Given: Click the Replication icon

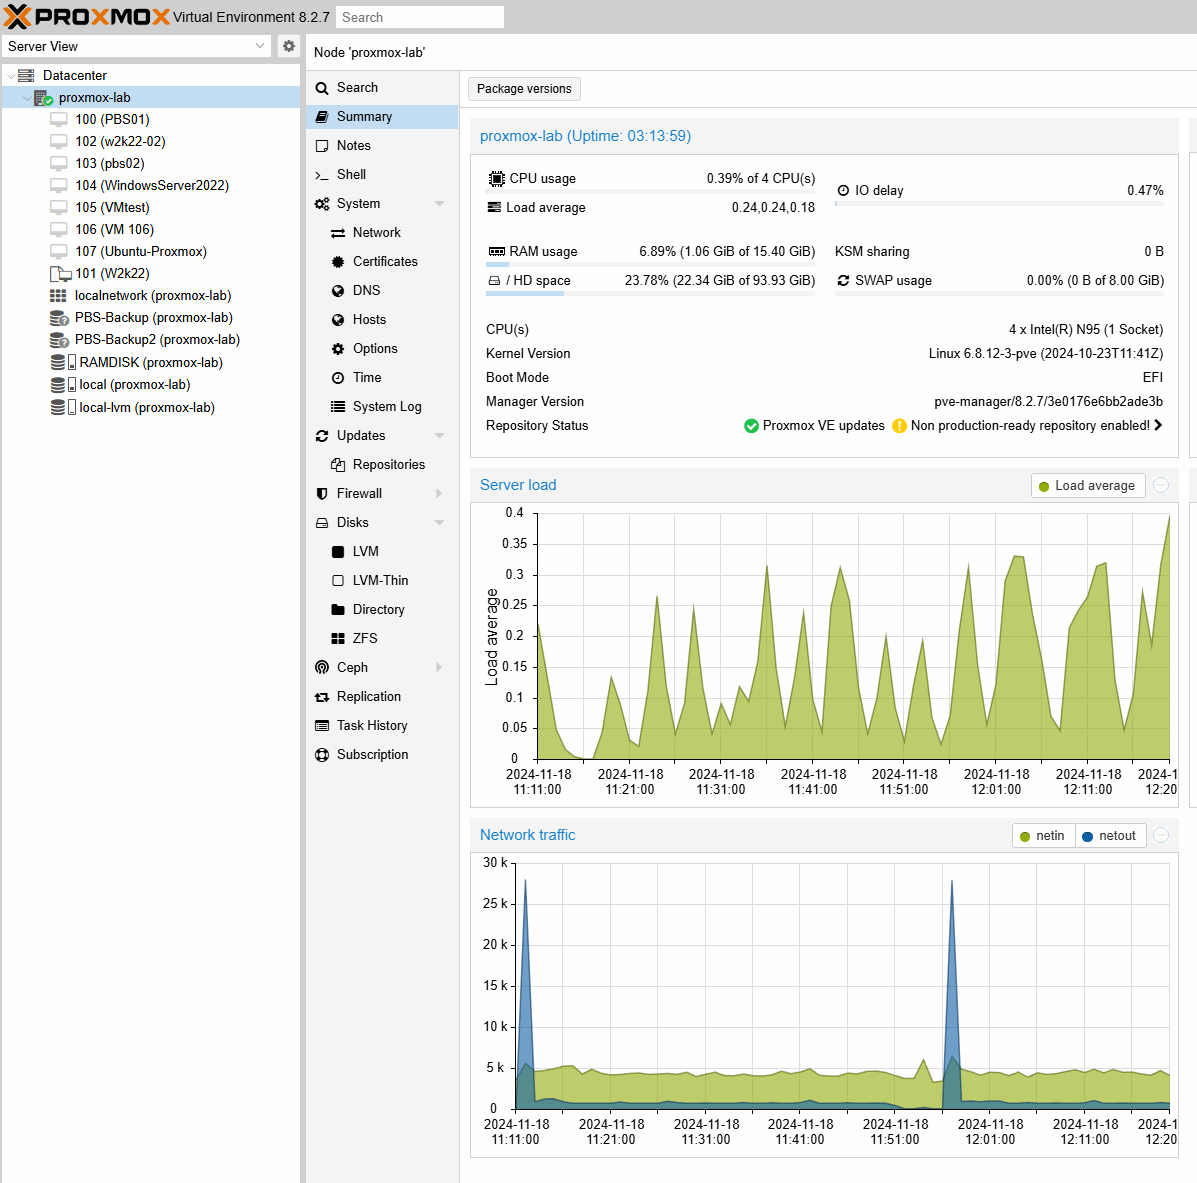Looking at the screenshot, I should [322, 697].
